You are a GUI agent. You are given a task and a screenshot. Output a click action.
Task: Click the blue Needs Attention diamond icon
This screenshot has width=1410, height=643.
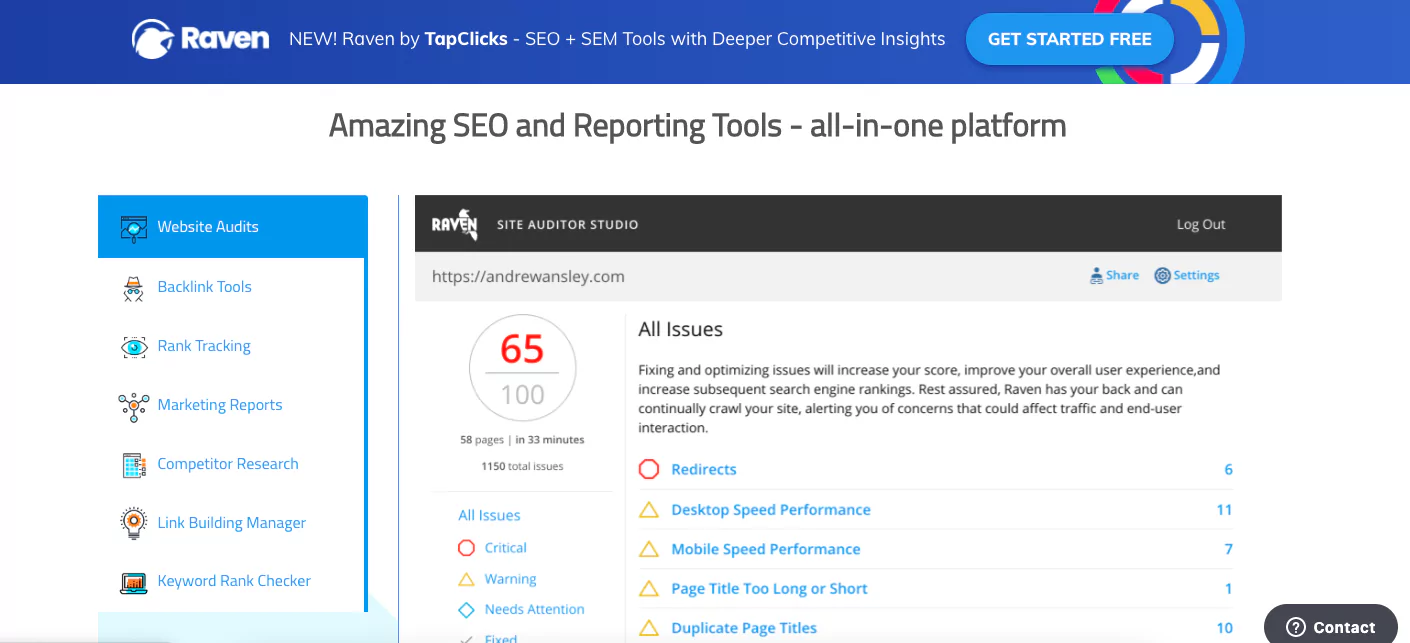(466, 610)
